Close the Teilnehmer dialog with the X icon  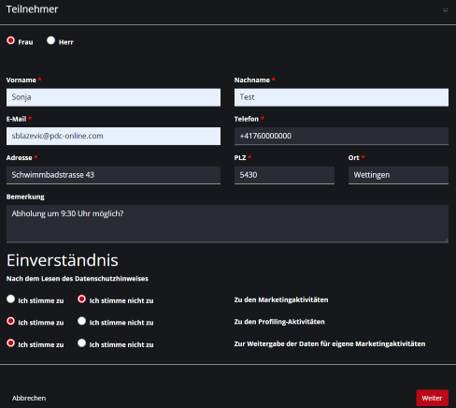445,10
